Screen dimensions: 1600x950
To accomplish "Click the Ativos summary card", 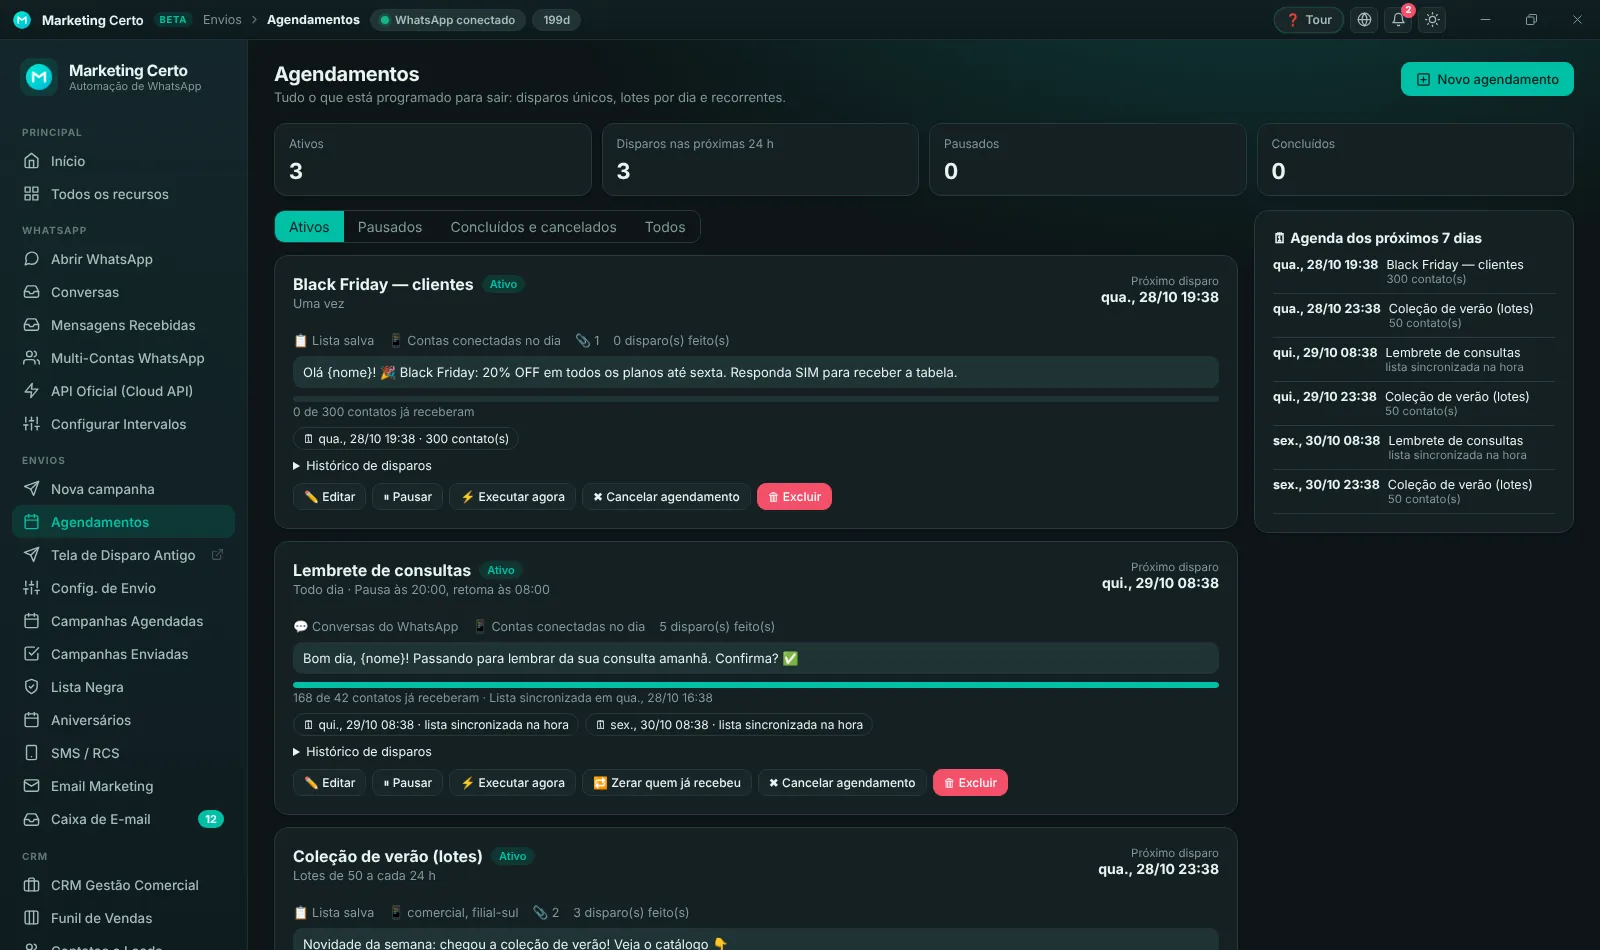I will tap(433, 159).
